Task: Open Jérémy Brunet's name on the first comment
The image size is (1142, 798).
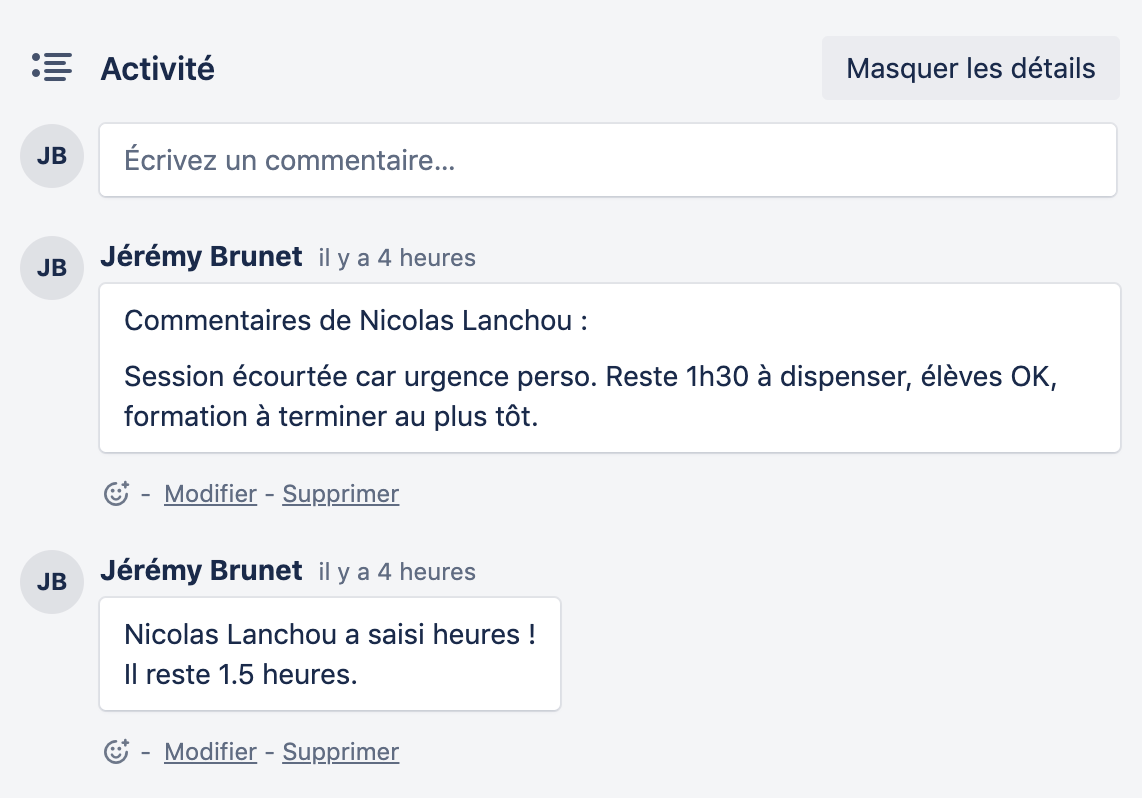Action: click(x=201, y=257)
